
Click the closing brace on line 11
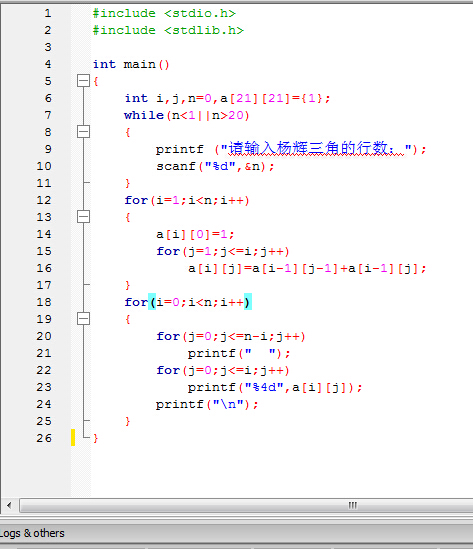(127, 183)
